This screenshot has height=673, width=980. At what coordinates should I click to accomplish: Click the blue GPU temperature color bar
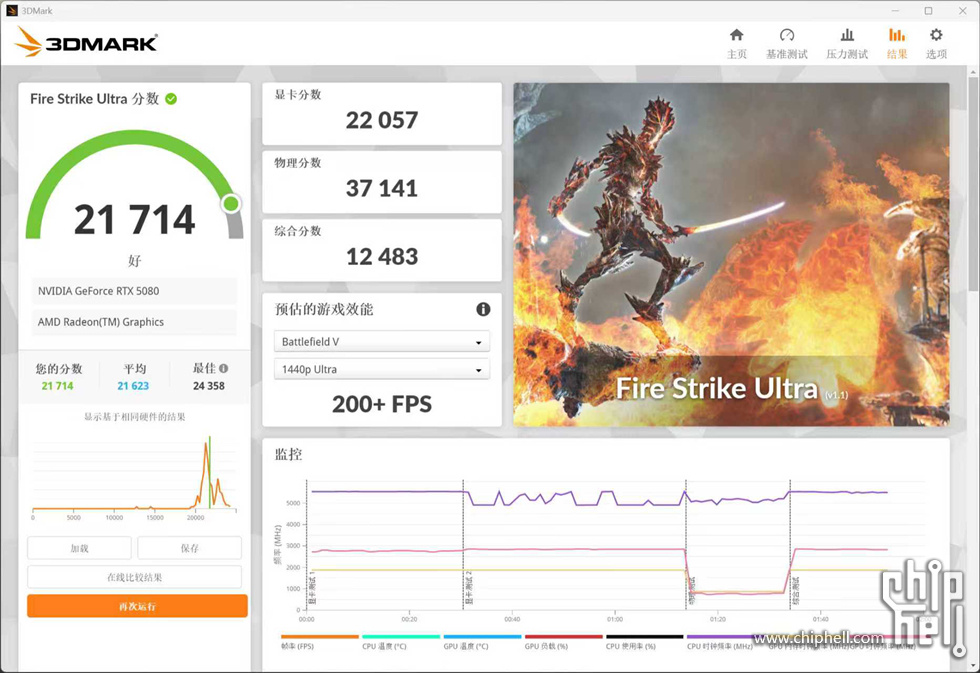tap(482, 637)
